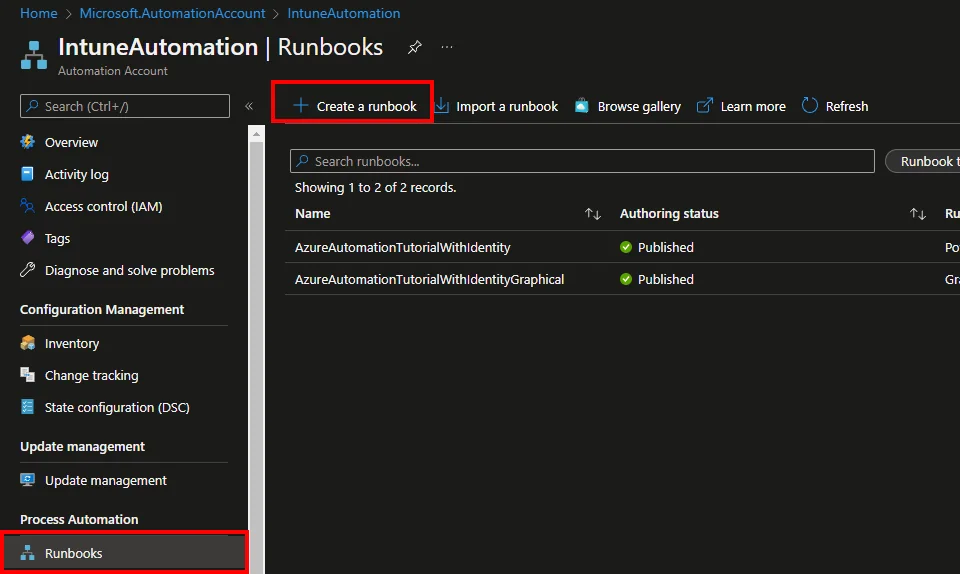Click the magnifier icon in Search runbooks

(x=302, y=161)
